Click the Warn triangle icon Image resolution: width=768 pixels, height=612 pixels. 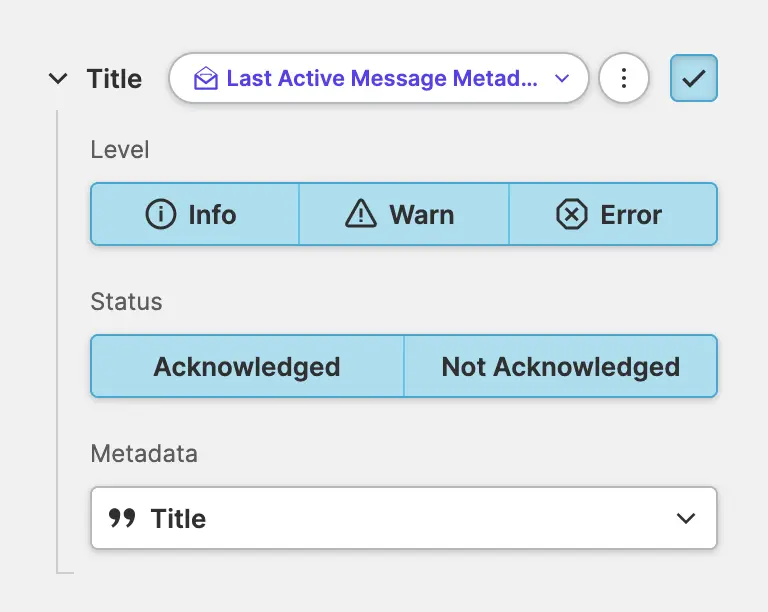pos(359,214)
